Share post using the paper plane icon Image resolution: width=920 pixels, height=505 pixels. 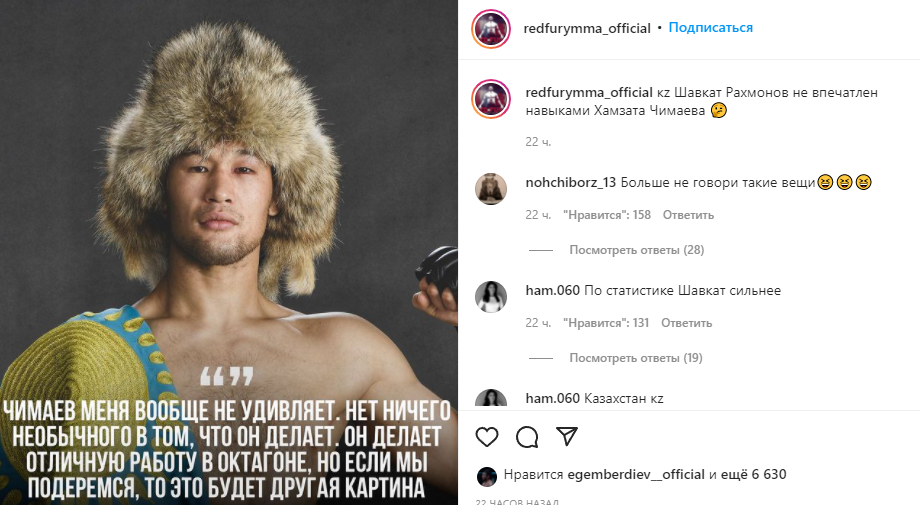pos(566,437)
